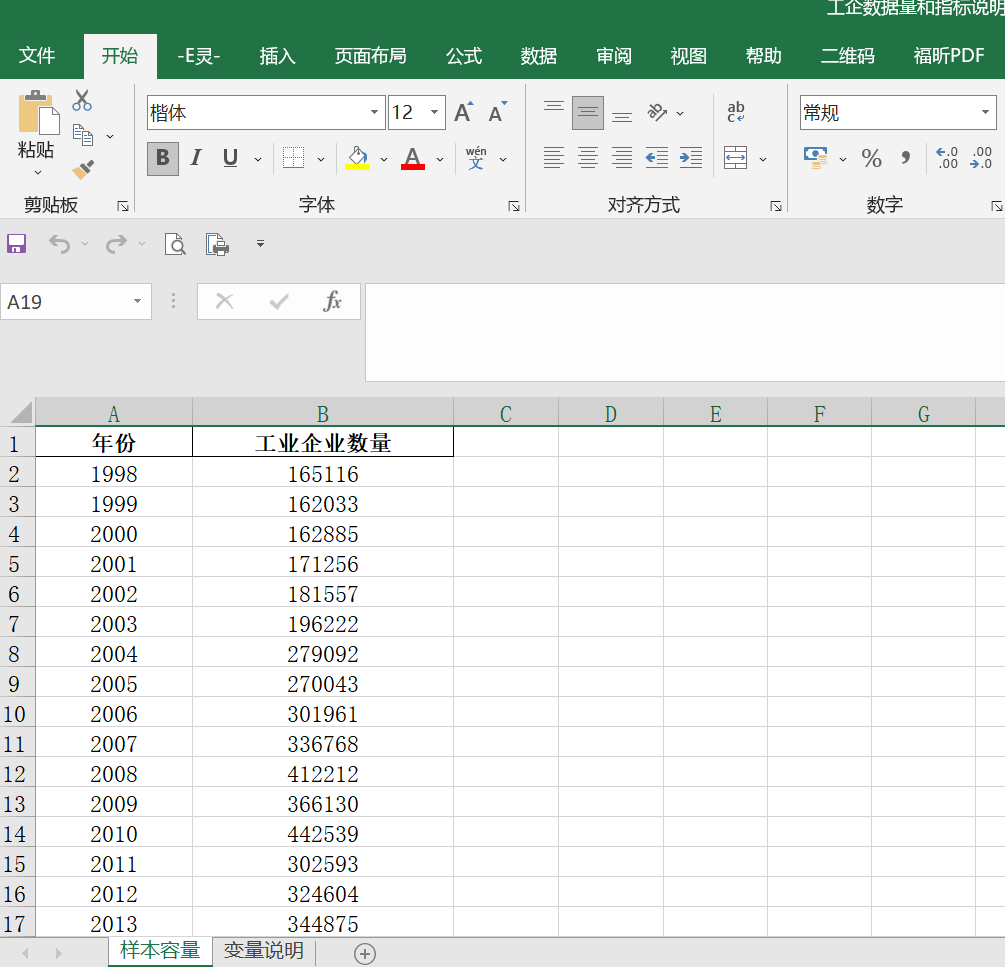Click the Cut scissors icon
Screen dimensions: 1005x967
pyautogui.click(x=82, y=101)
